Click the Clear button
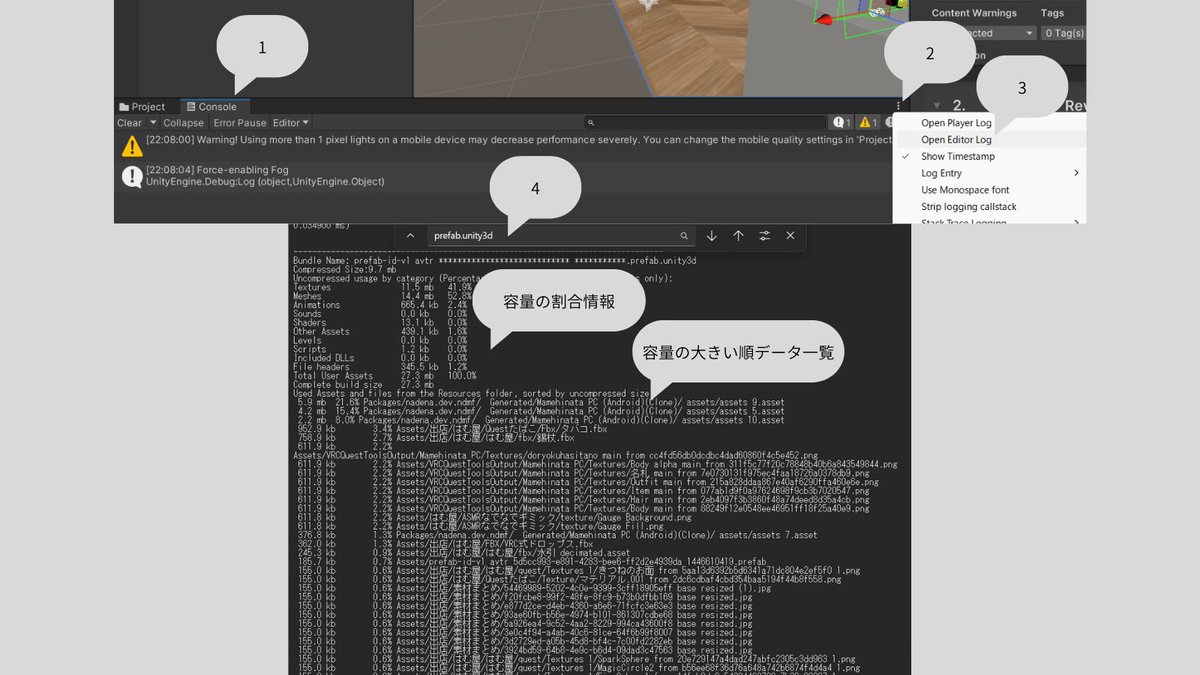The image size is (1200, 675). coord(130,122)
